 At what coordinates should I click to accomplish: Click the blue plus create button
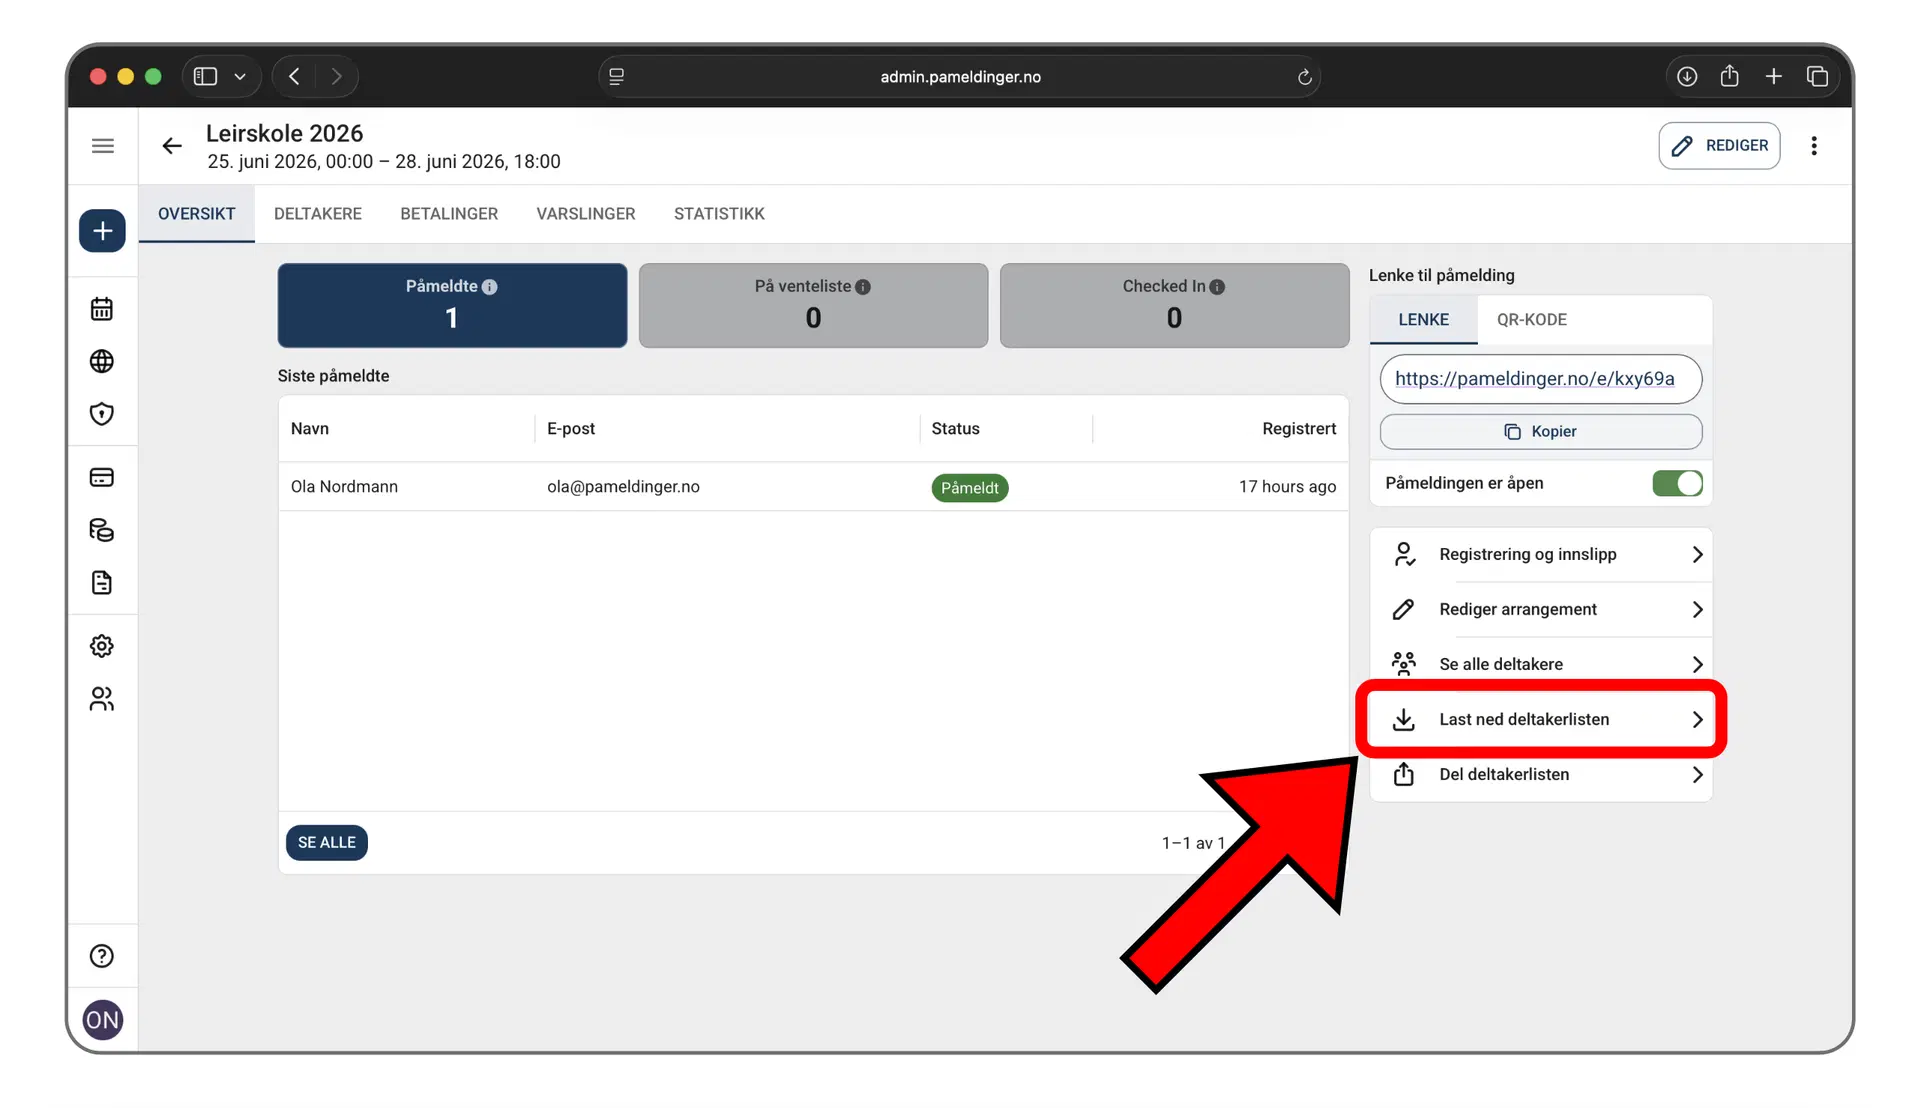click(102, 231)
